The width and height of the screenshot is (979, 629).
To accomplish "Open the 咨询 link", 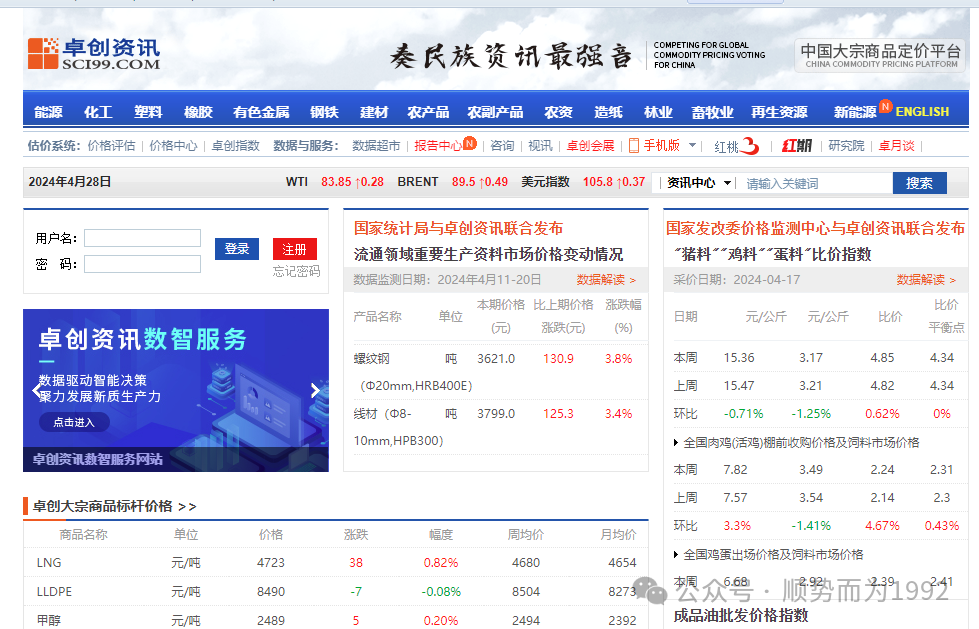I will [502, 146].
